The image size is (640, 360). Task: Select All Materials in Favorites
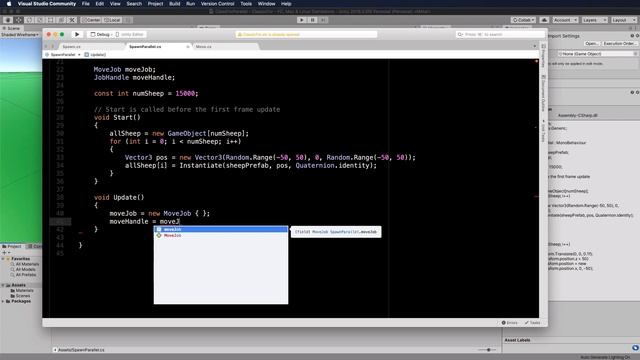pos(25,264)
